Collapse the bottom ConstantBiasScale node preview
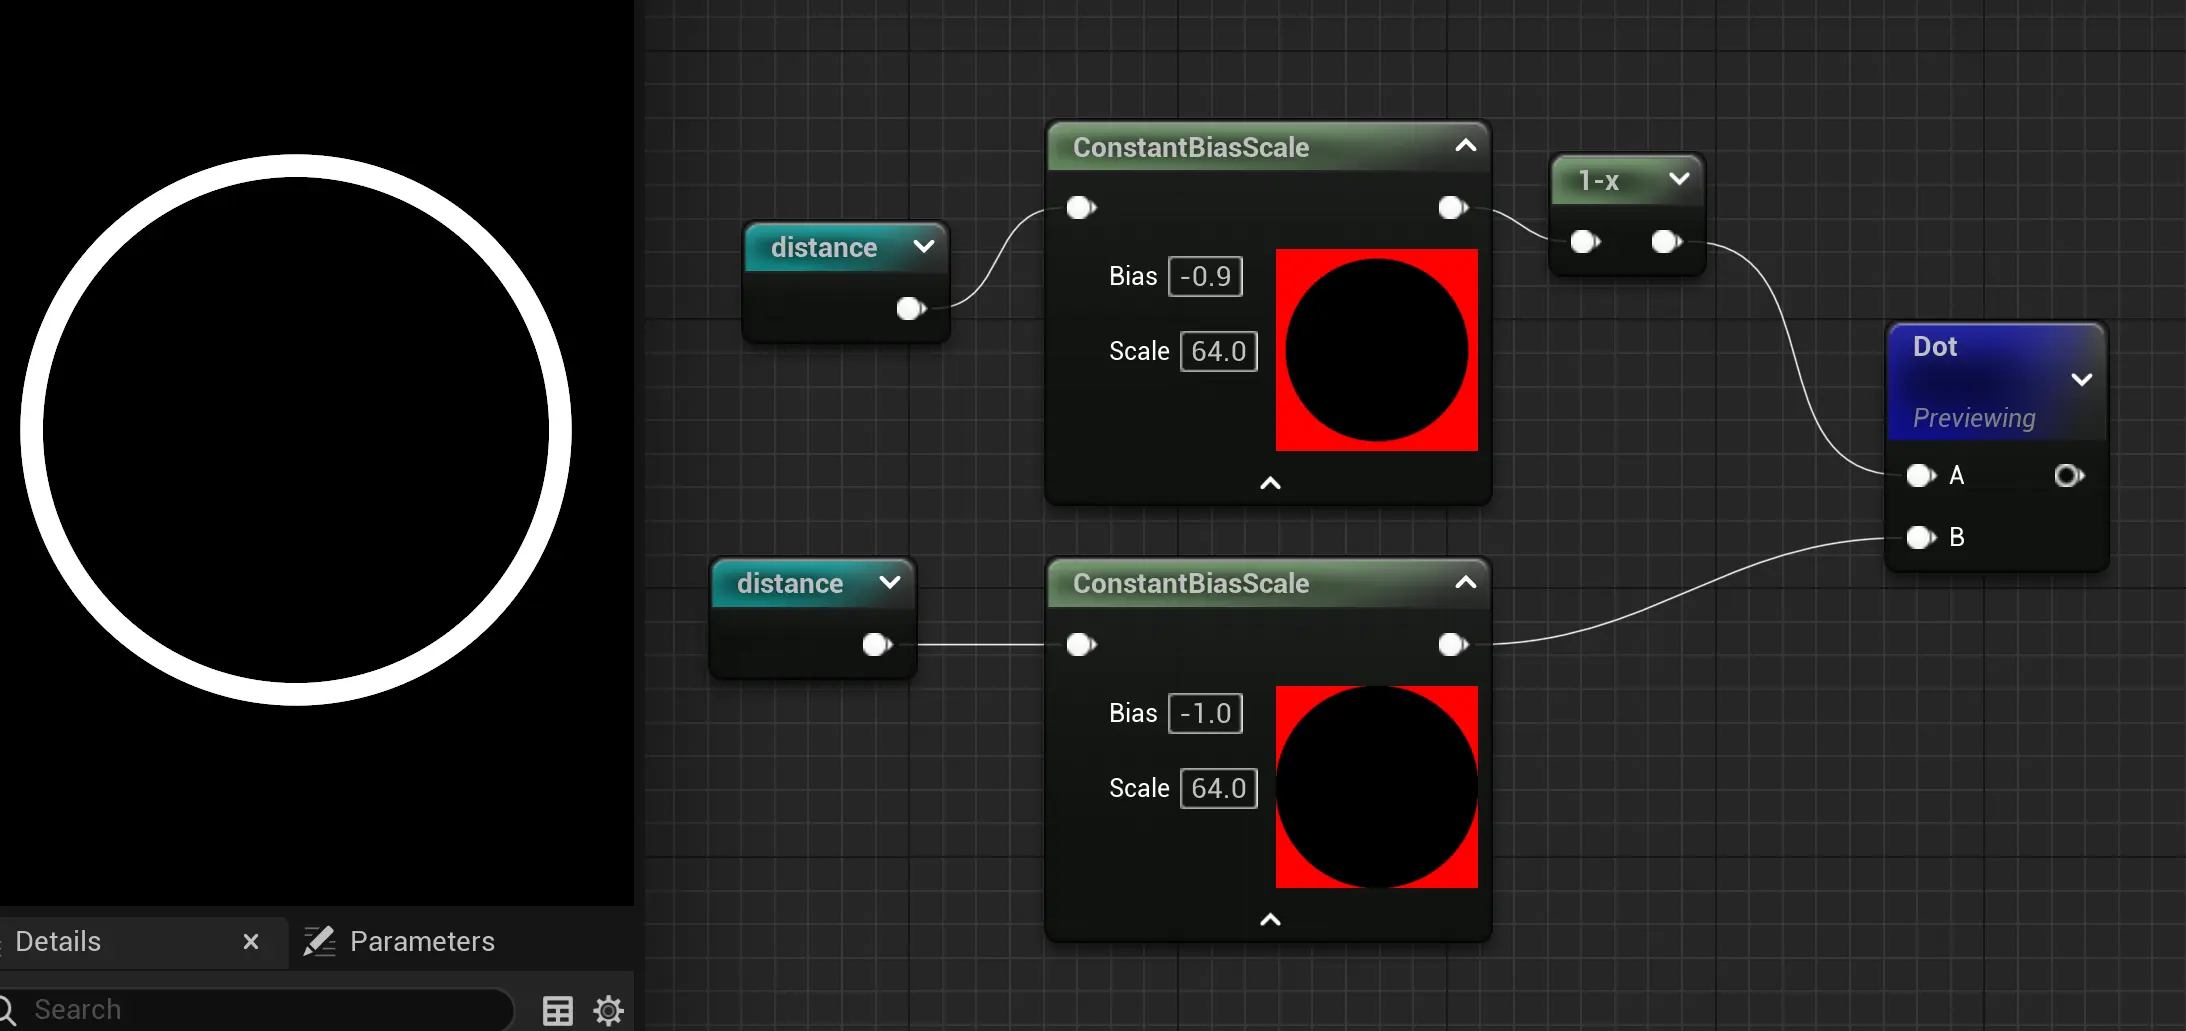 [x=1465, y=583]
